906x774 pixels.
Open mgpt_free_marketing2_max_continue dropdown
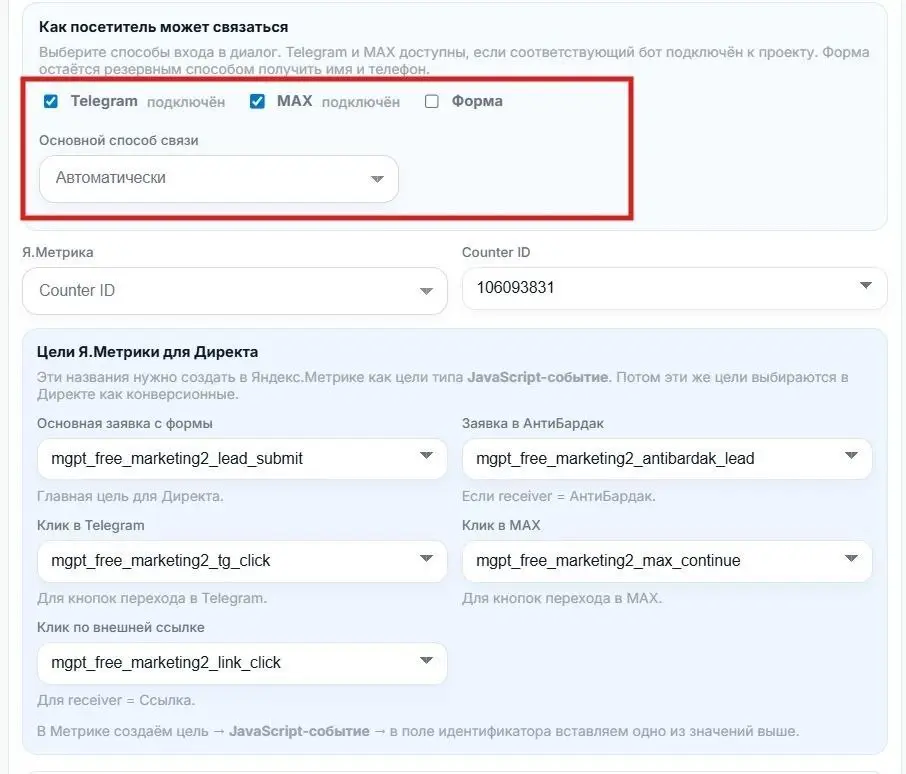[667, 561]
